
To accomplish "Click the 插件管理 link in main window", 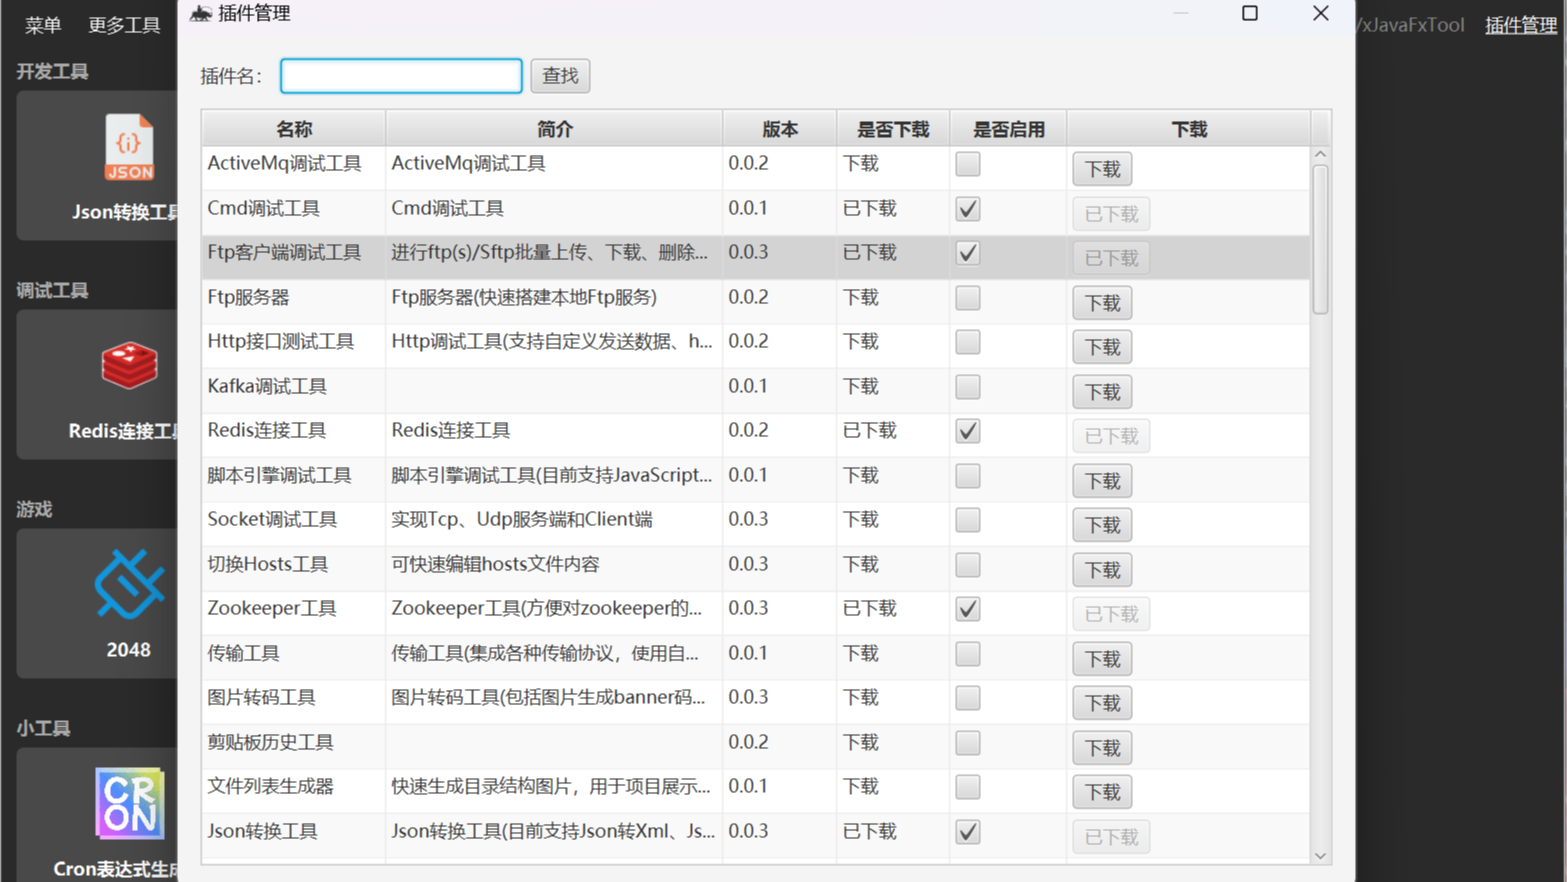I will point(1521,25).
